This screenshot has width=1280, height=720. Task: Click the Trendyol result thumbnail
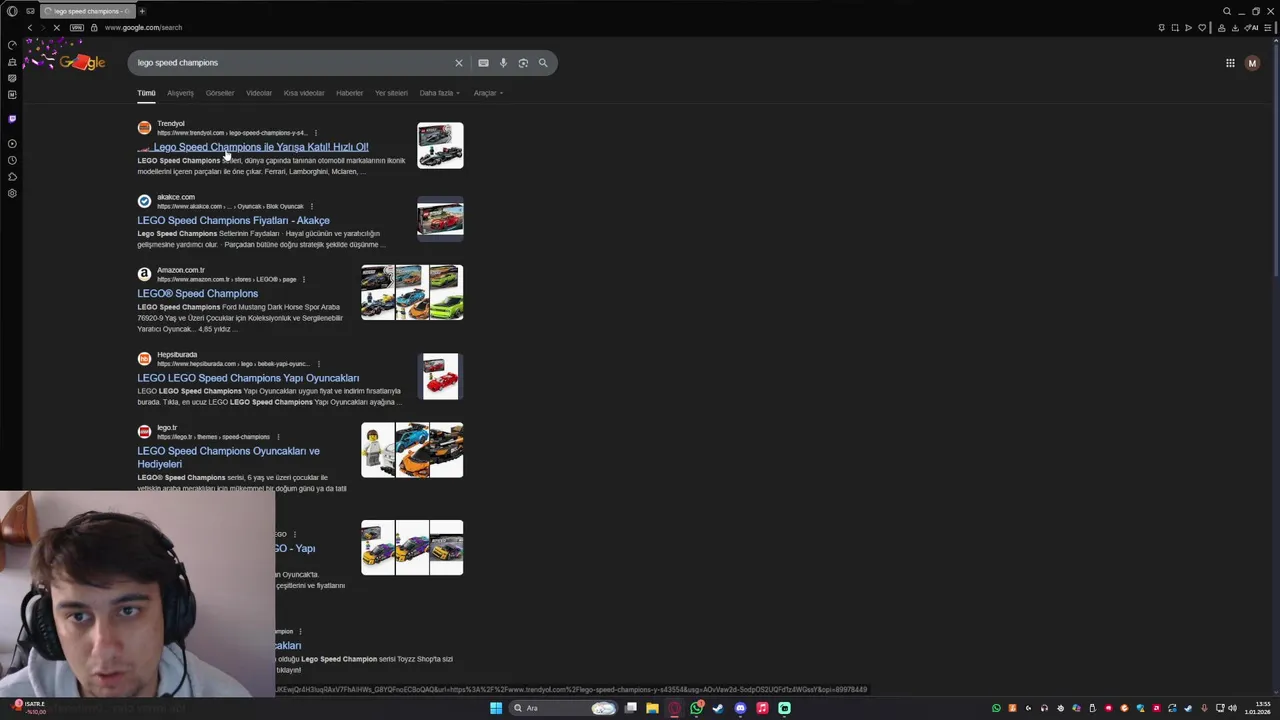coord(440,145)
